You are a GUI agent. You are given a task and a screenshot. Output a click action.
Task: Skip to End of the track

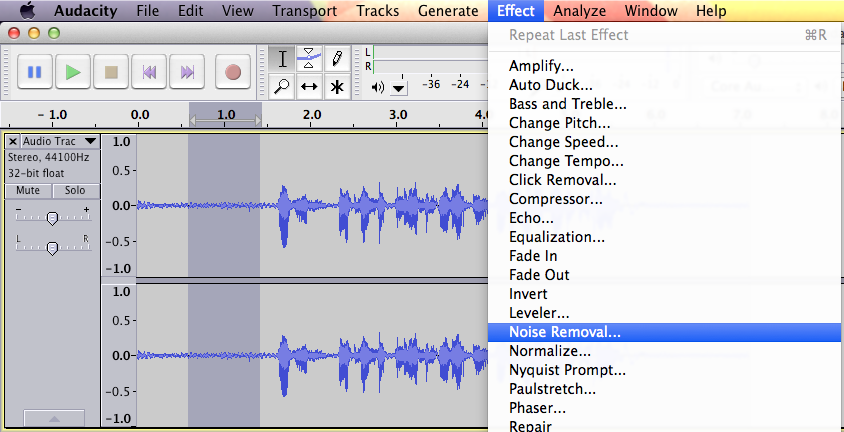point(187,72)
